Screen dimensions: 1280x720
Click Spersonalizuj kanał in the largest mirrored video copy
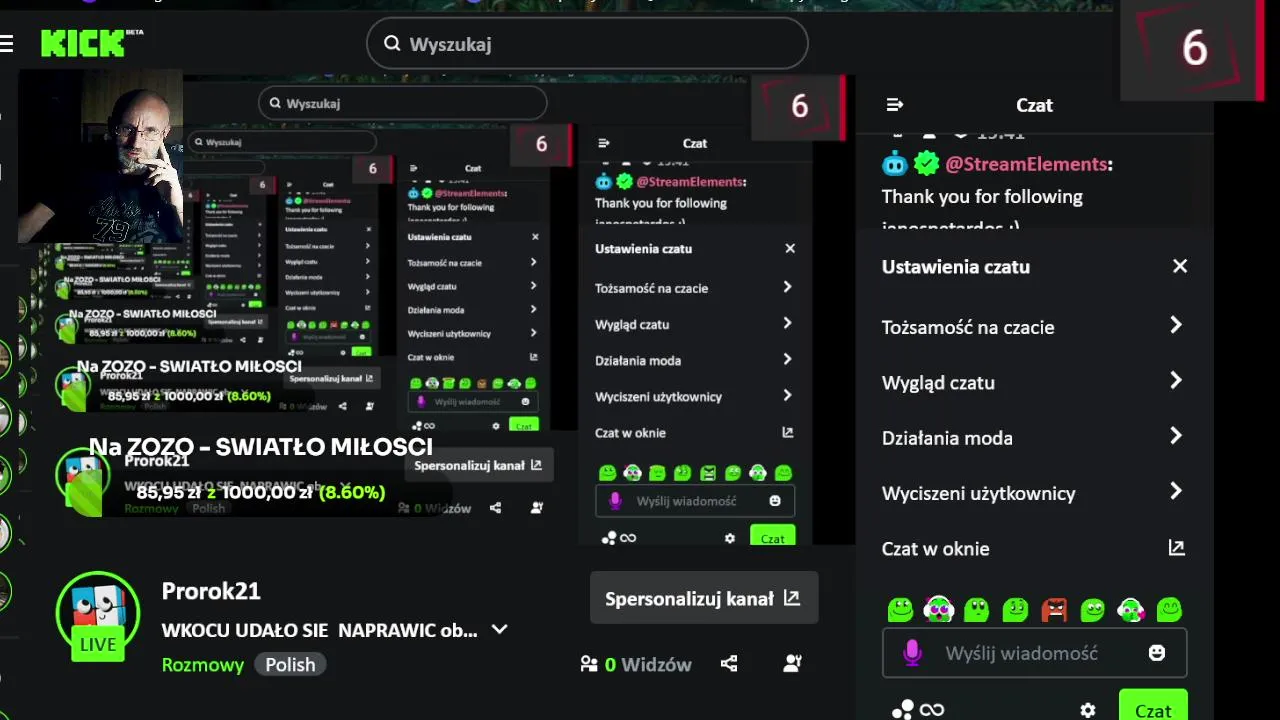[x=478, y=465]
